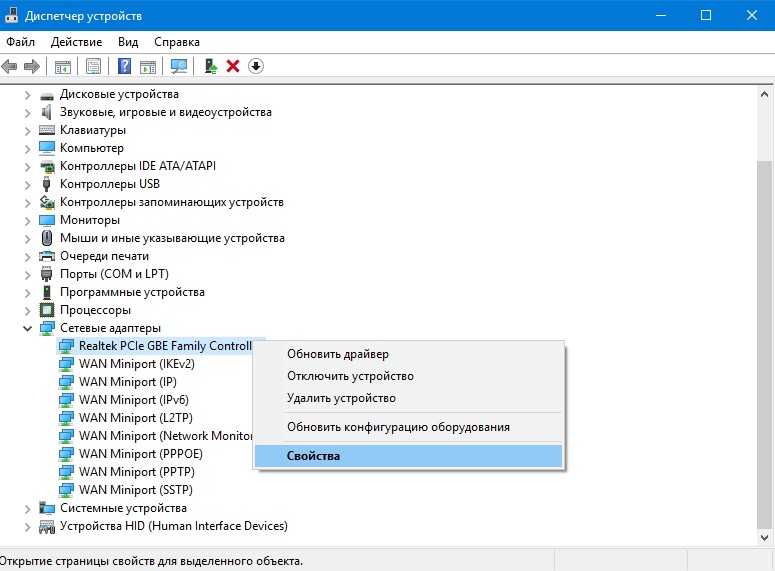The image size is (775, 571).
Task: Choose Свойства in the context menu
Action: click(409, 456)
